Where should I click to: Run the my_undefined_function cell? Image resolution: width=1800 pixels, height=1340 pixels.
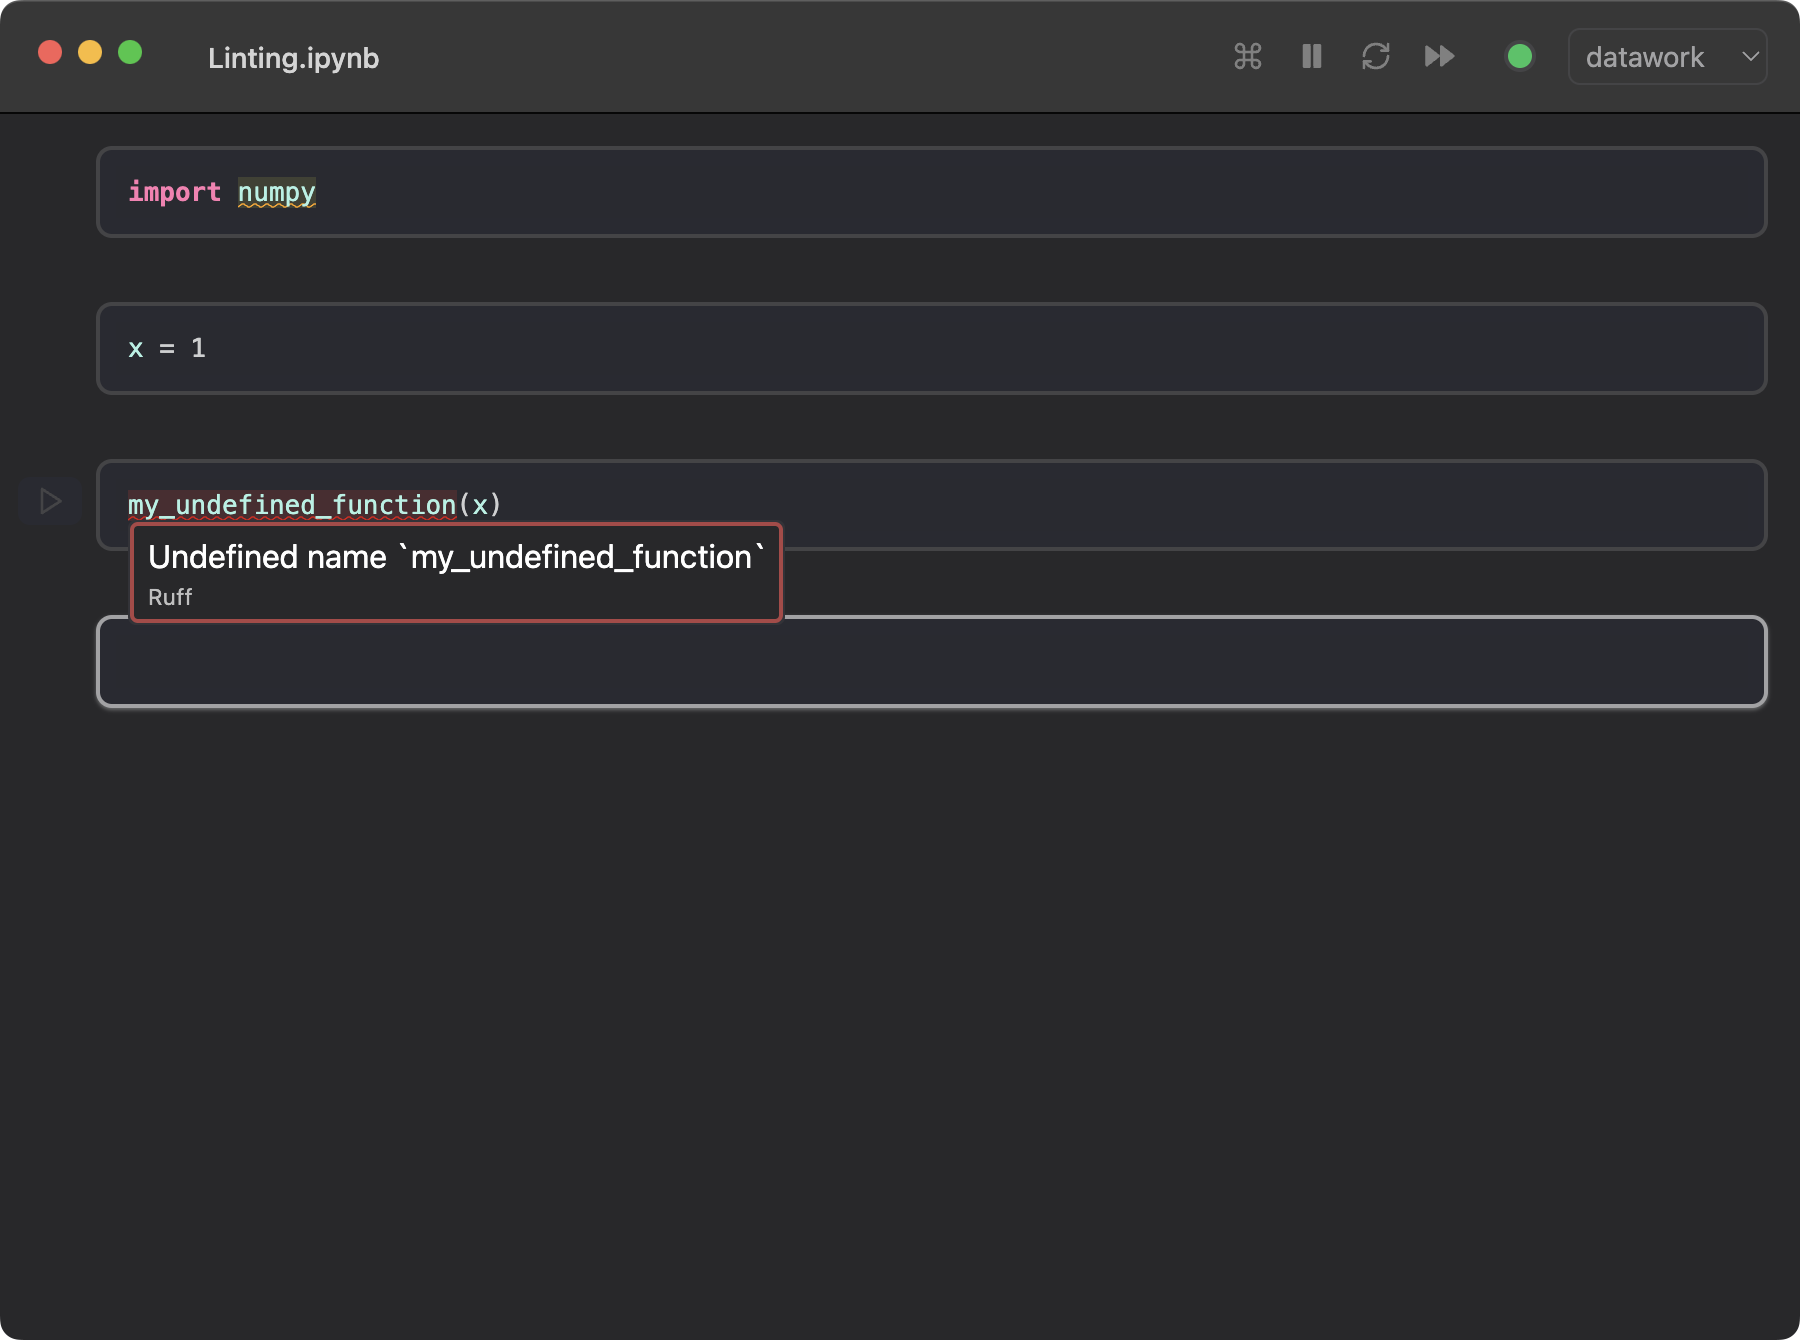(50, 501)
